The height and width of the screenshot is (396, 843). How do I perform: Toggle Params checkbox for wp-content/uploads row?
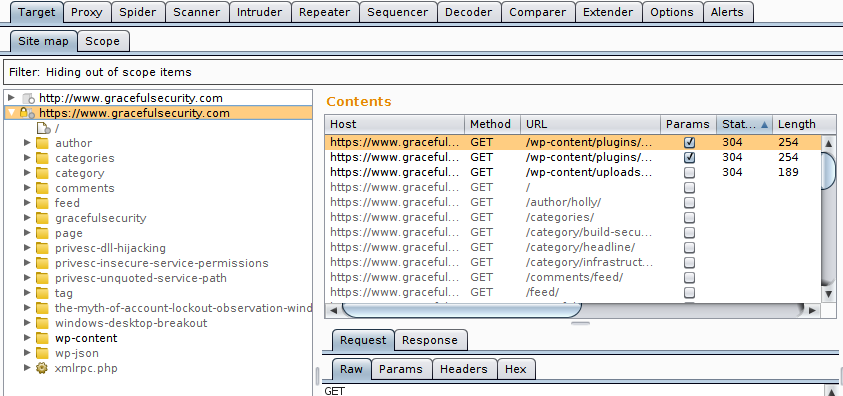click(x=689, y=172)
